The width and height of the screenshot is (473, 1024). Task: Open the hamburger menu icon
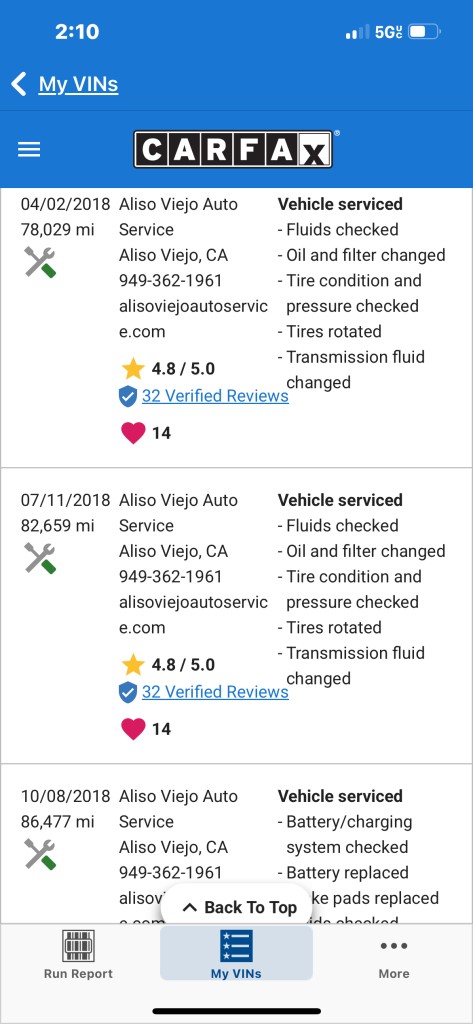pos(29,150)
